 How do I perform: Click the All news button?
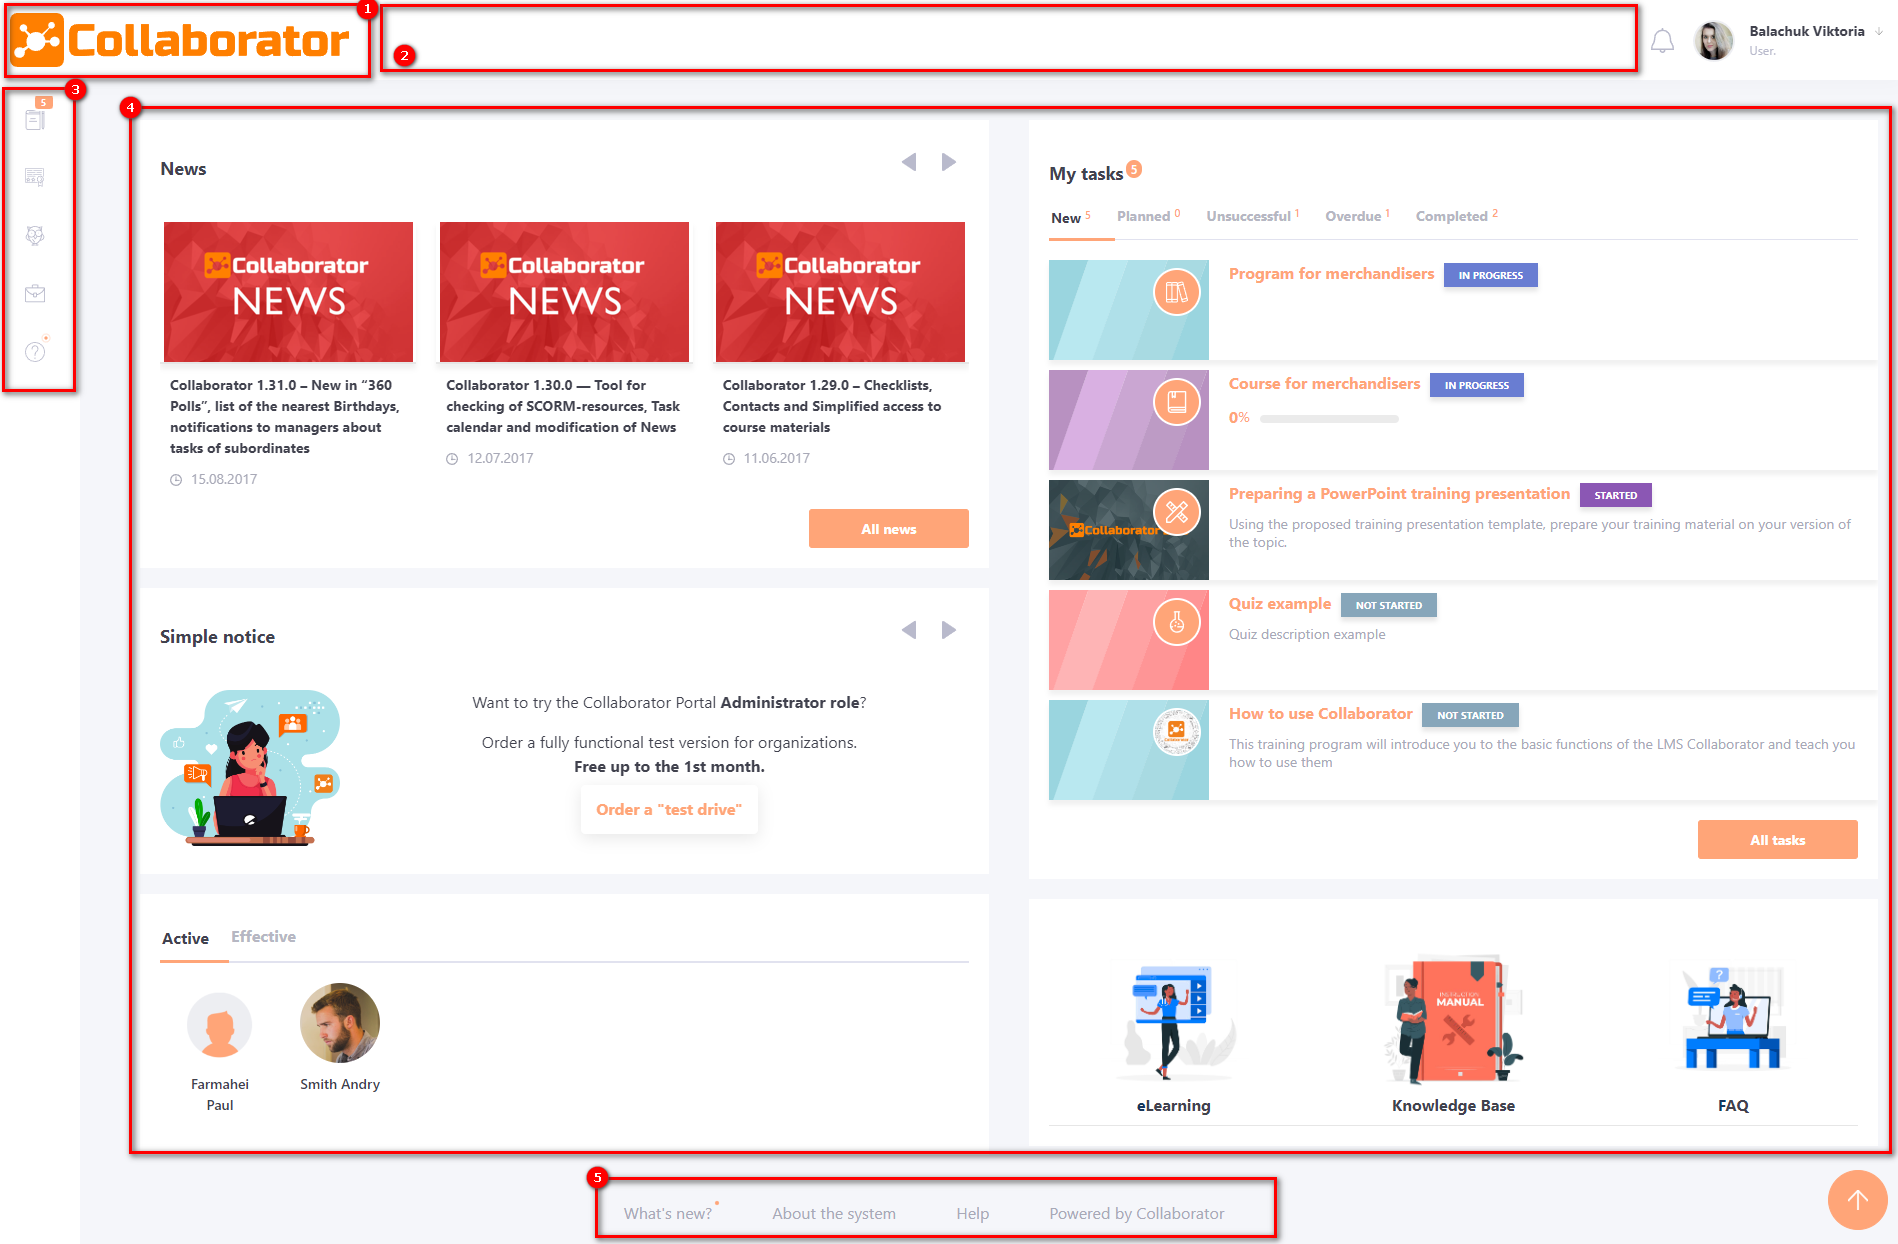pos(889,529)
